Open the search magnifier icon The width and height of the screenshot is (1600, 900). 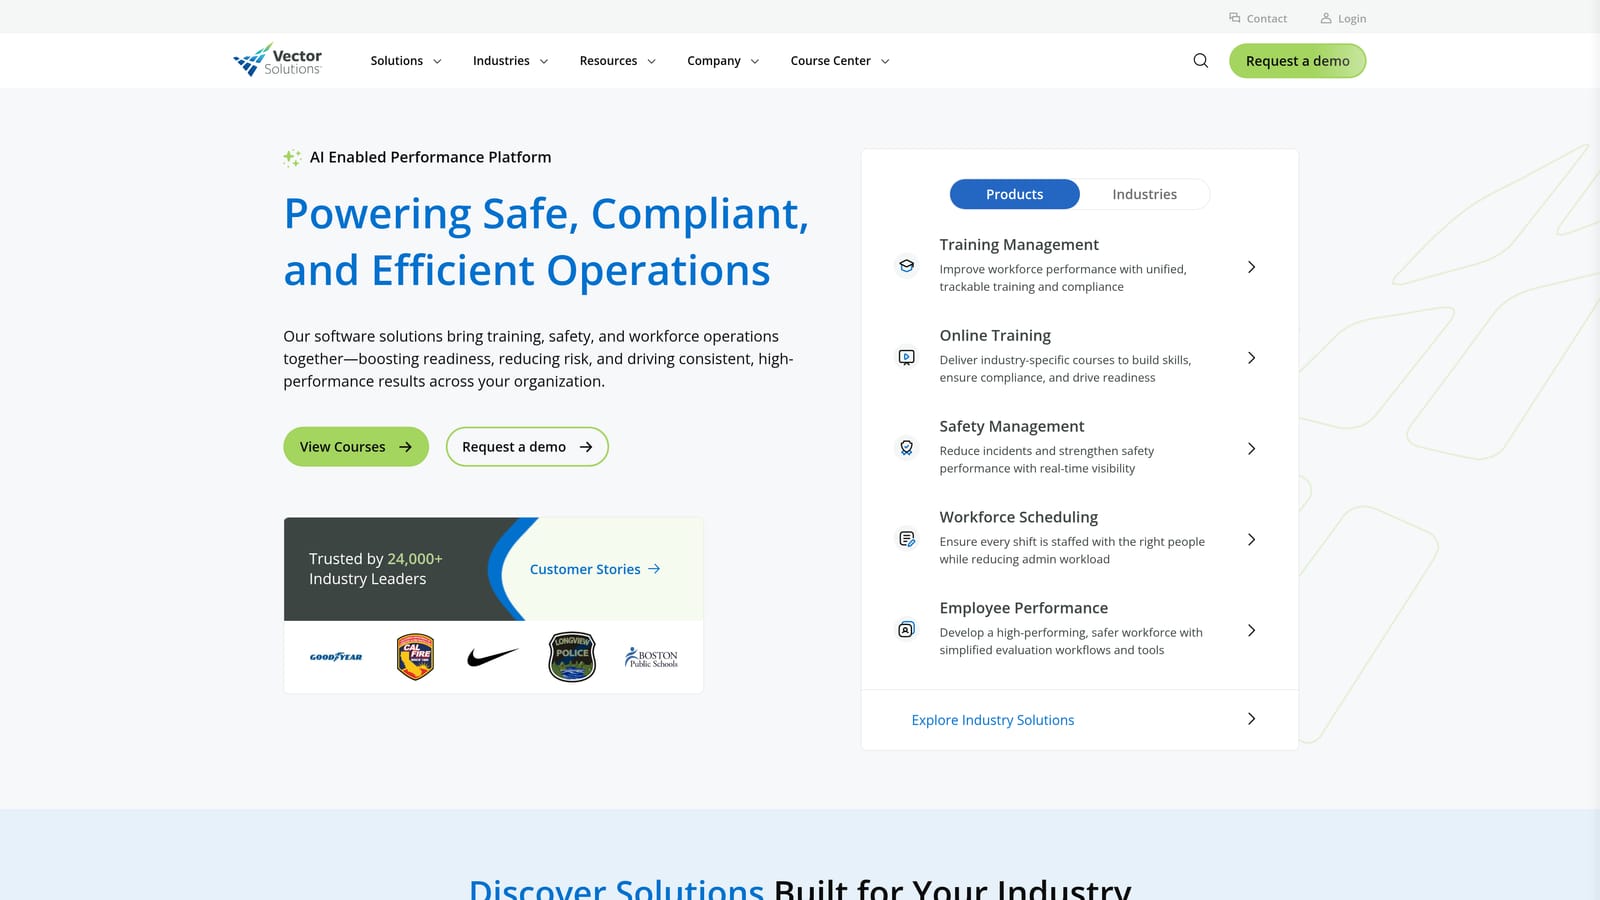[x=1200, y=61]
